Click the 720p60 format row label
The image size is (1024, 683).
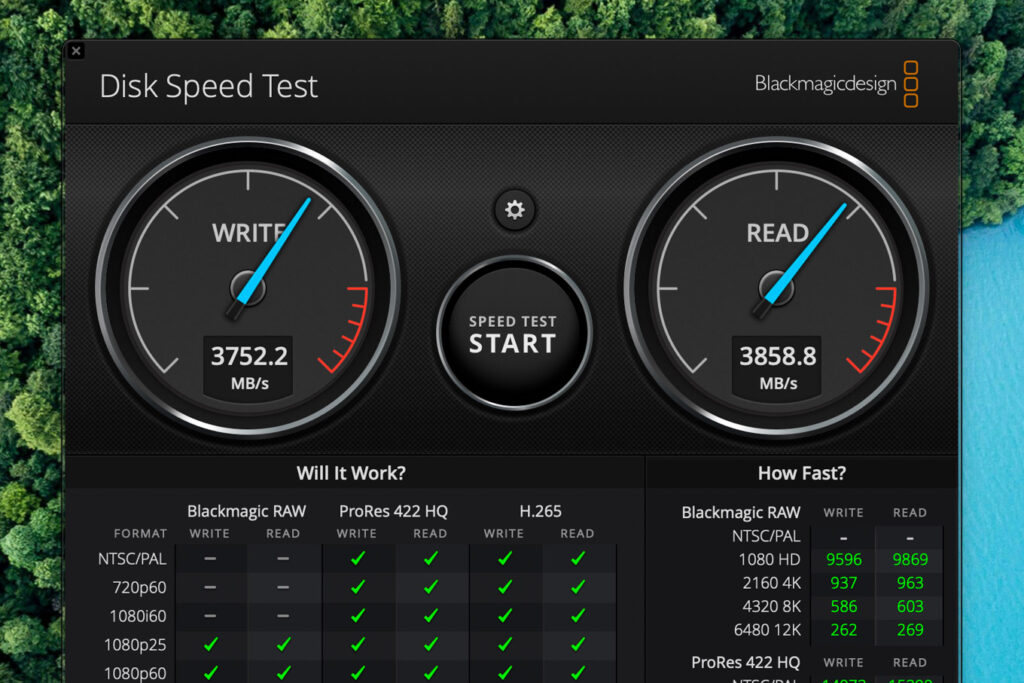coord(139,588)
